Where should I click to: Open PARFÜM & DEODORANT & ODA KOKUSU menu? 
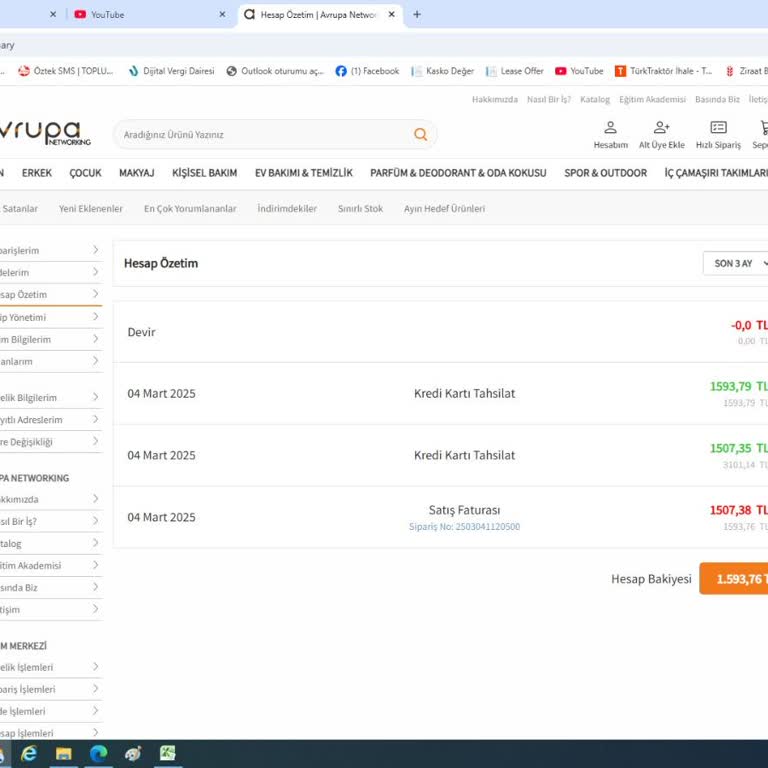(458, 173)
